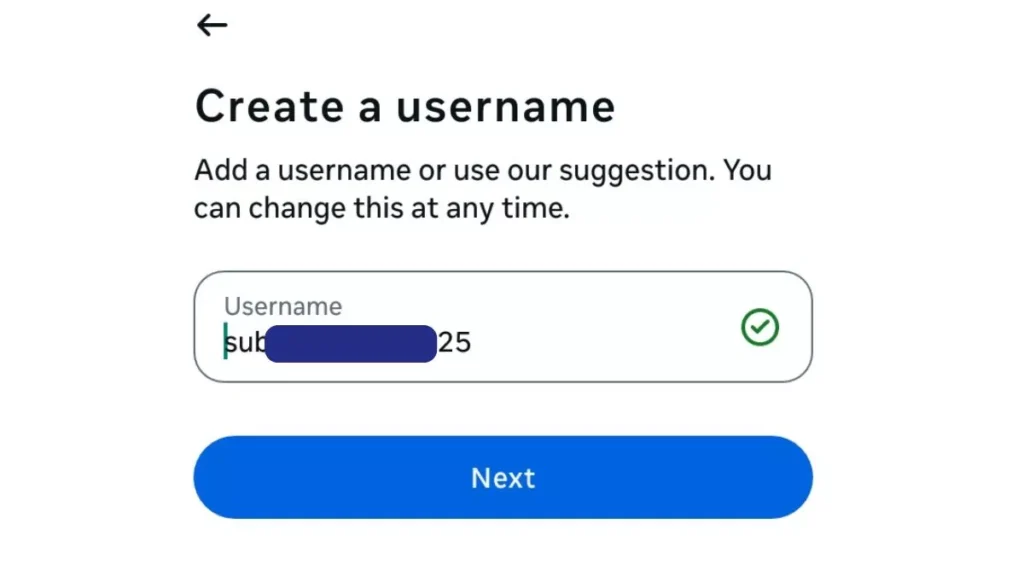Select the Username field label
The image size is (1024, 576).
[283, 306]
